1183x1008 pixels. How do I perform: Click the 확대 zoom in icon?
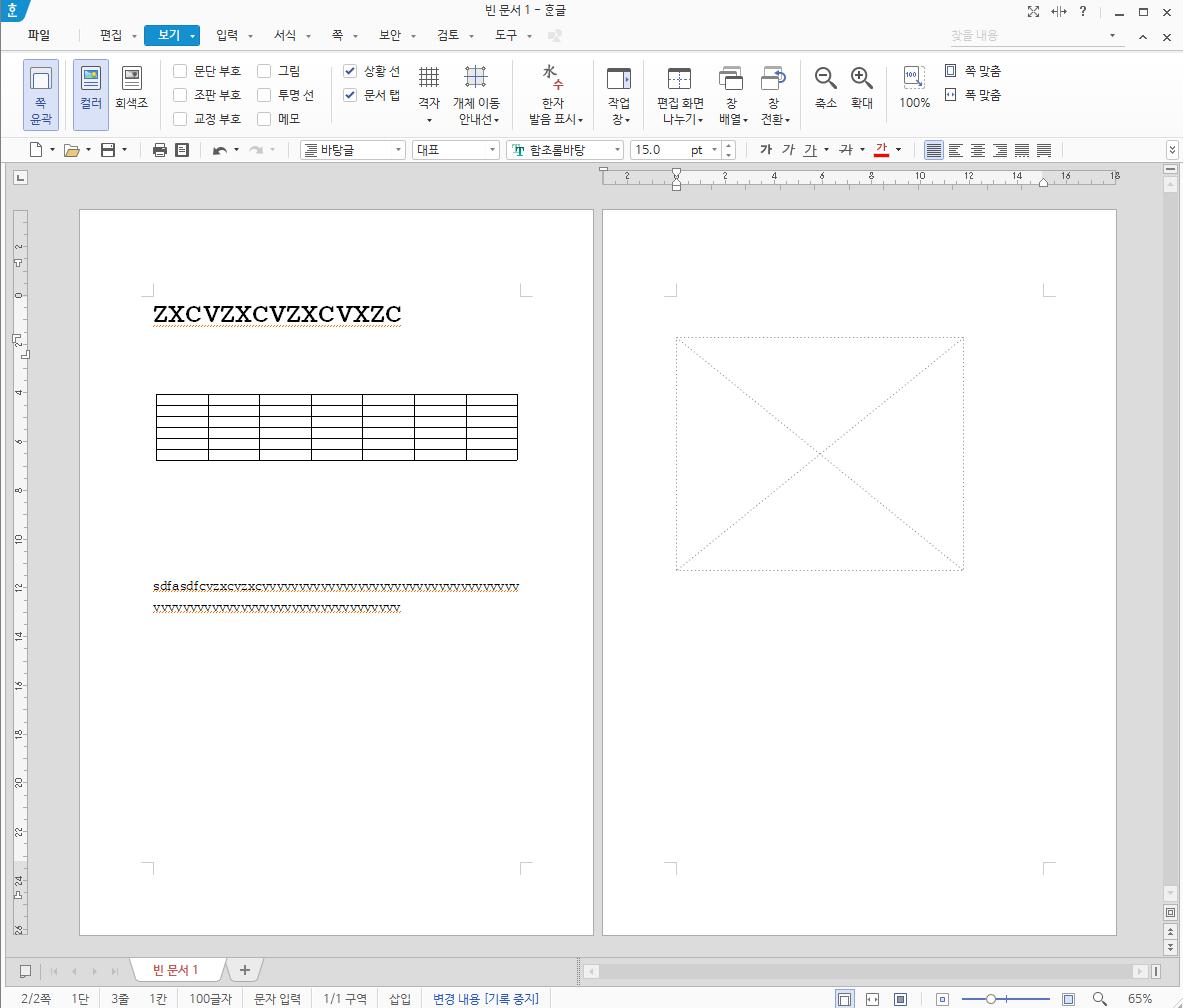pos(861,80)
